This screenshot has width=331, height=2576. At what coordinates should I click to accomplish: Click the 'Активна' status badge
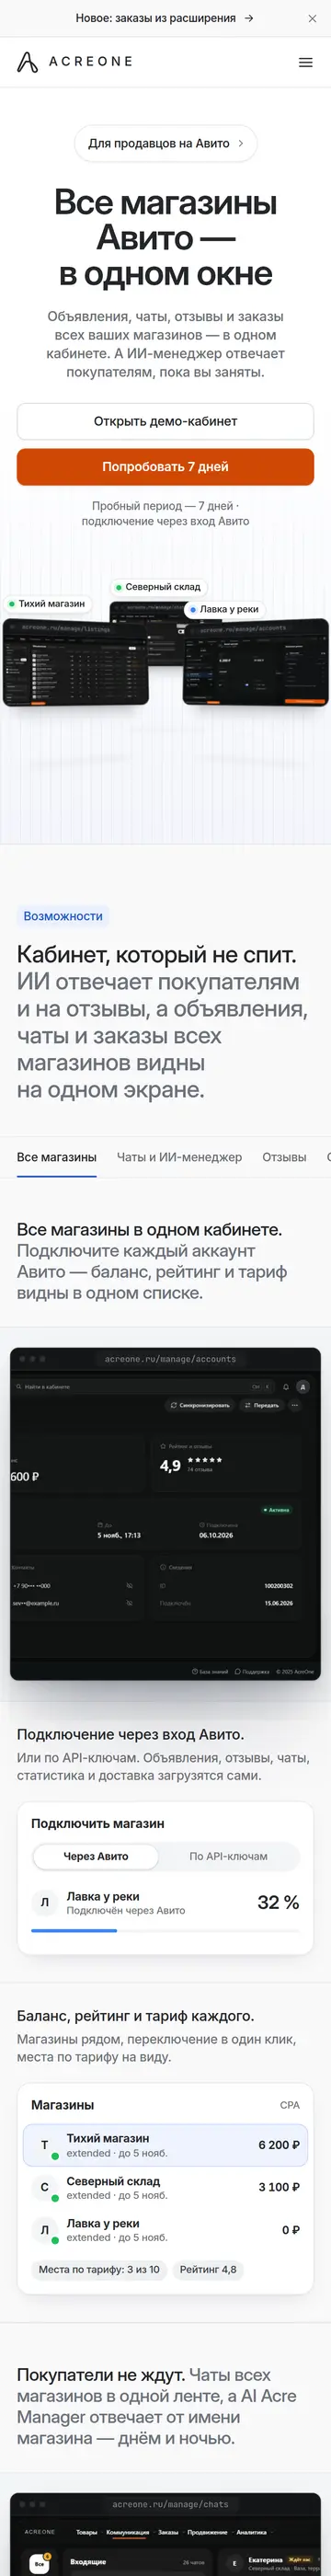(x=276, y=1510)
